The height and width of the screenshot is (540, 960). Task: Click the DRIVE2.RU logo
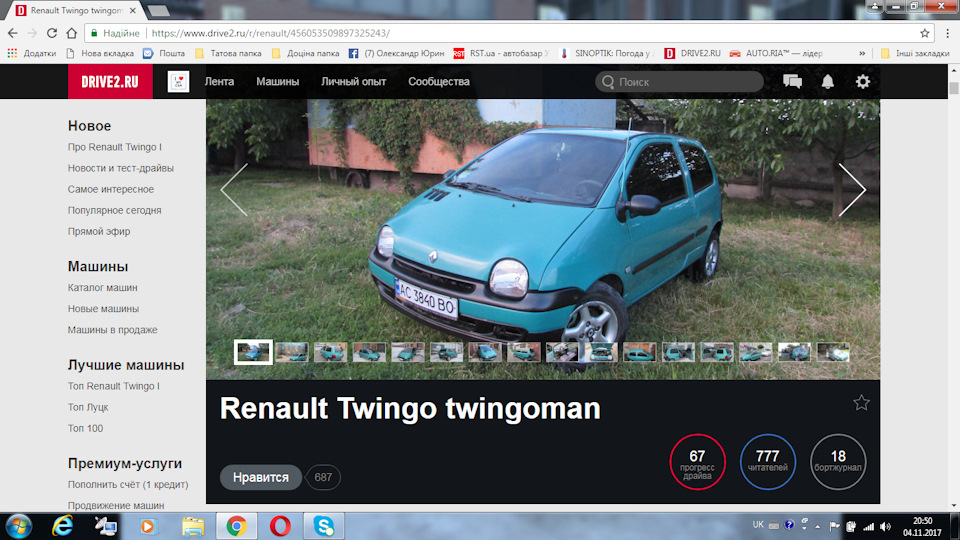[110, 81]
